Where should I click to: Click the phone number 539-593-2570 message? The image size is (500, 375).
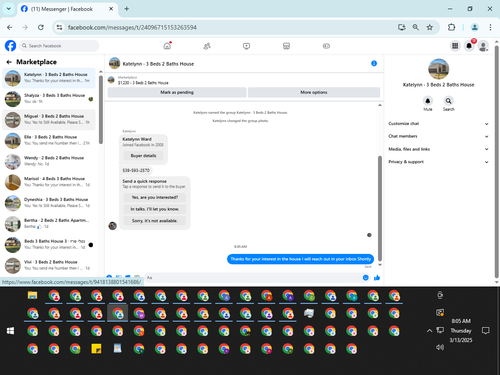click(136, 170)
